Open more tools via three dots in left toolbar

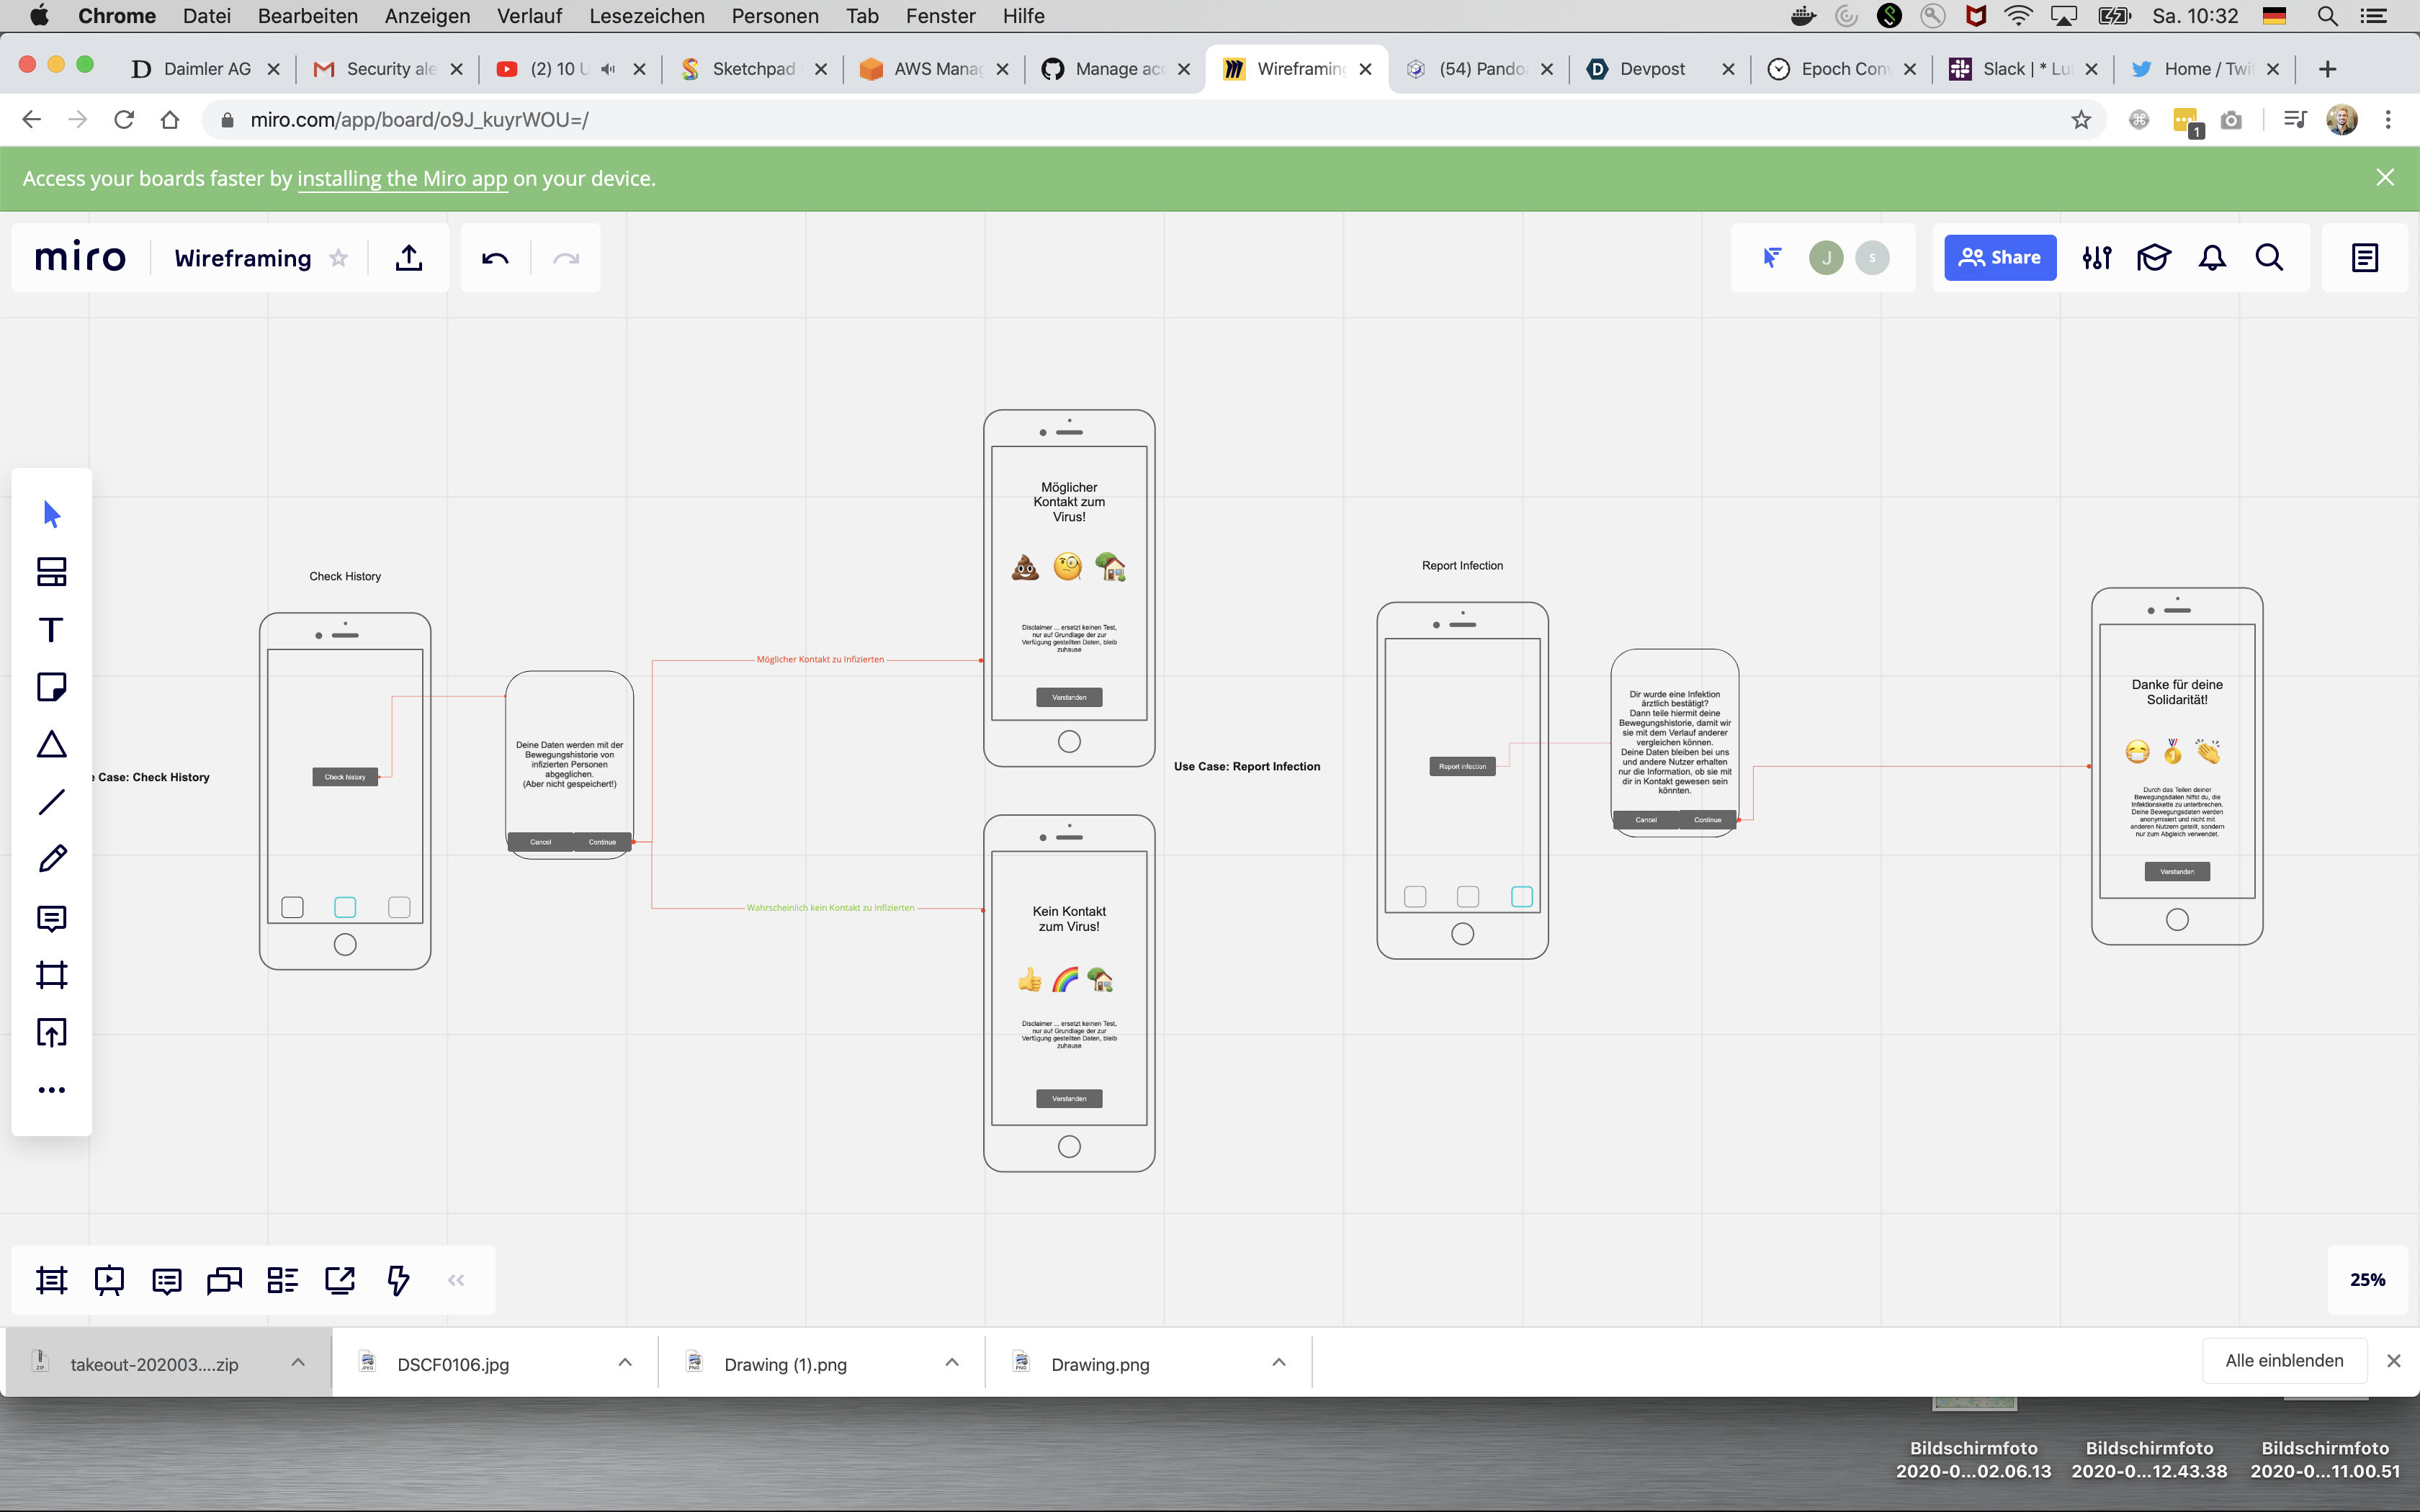click(x=51, y=1090)
